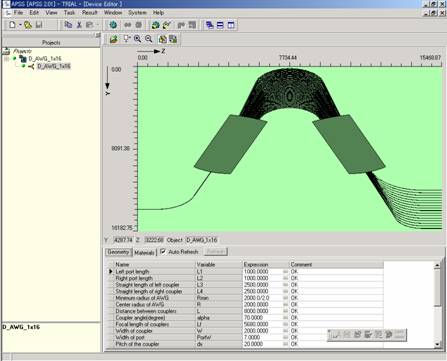Select the Cascade windows icon

click(x=210, y=25)
